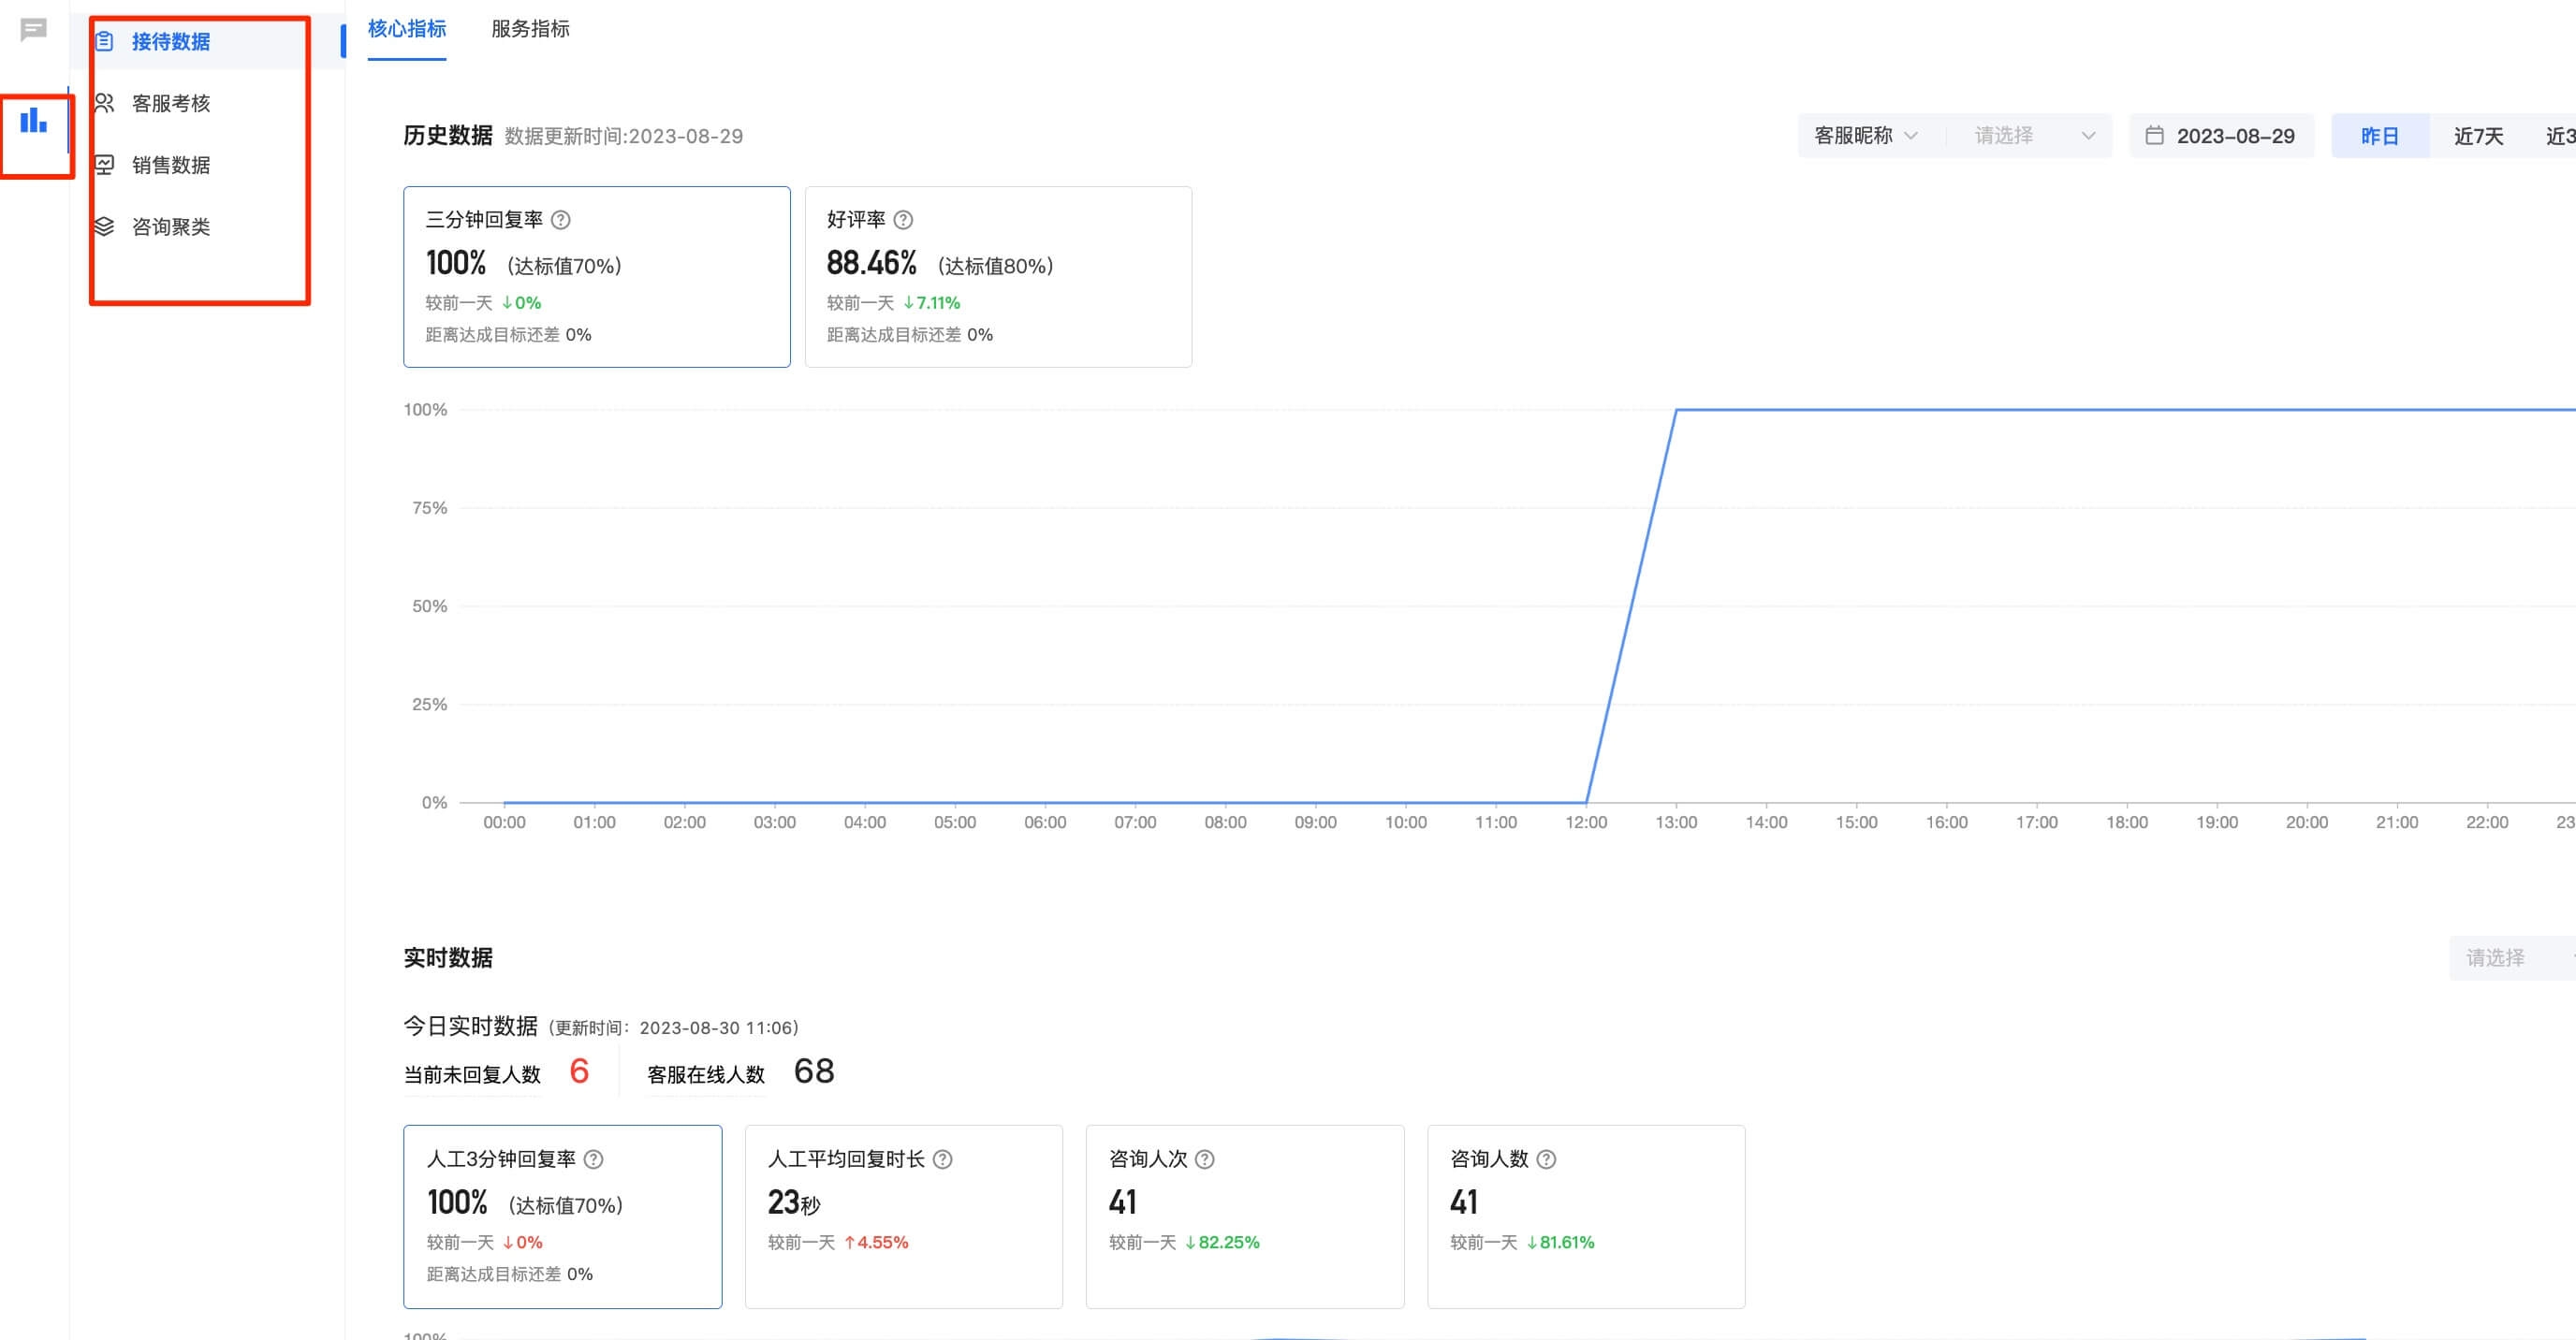
Task: Select the 昨日 time range button
Action: pos(2380,136)
